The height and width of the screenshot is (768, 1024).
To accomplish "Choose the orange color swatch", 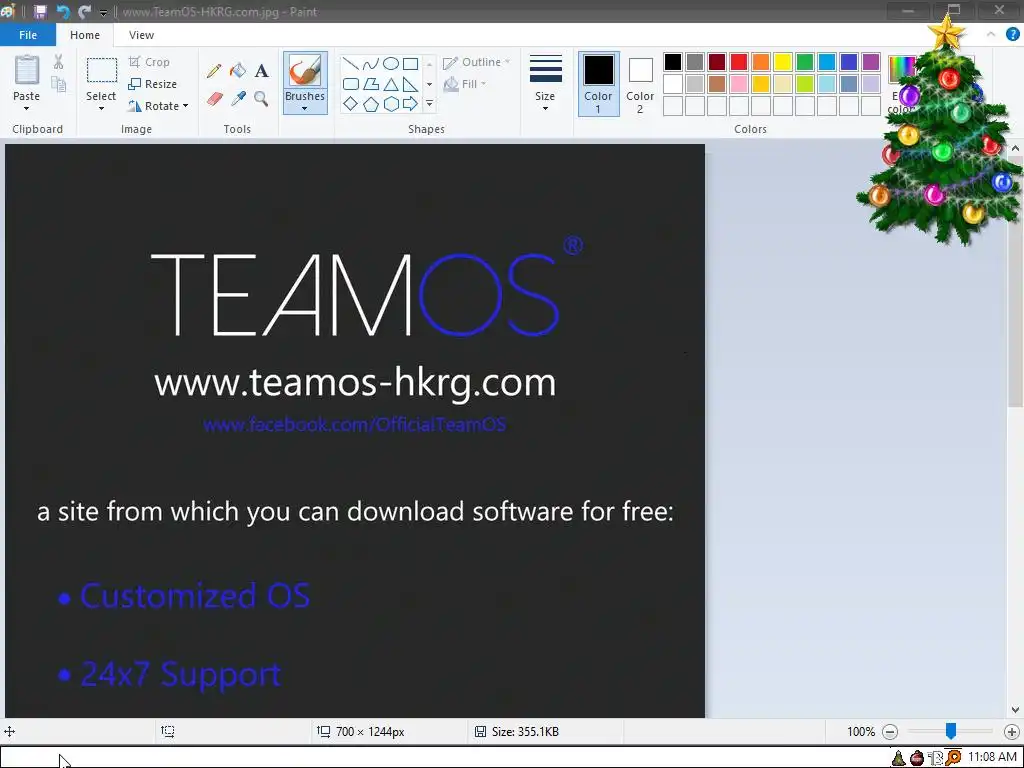I will point(761,62).
